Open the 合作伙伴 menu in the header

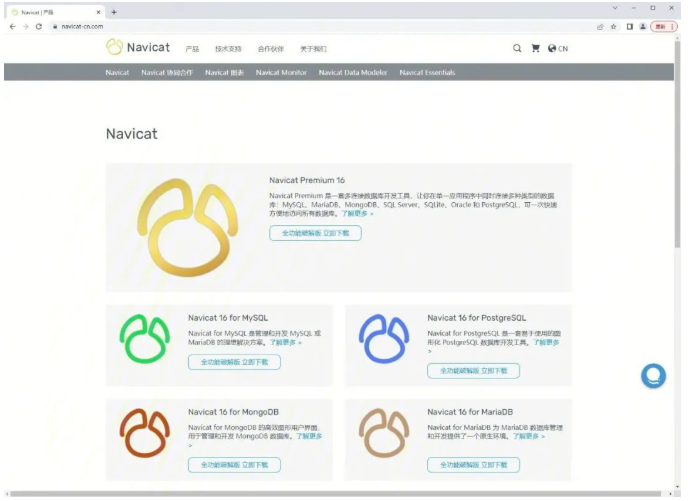tap(271, 49)
